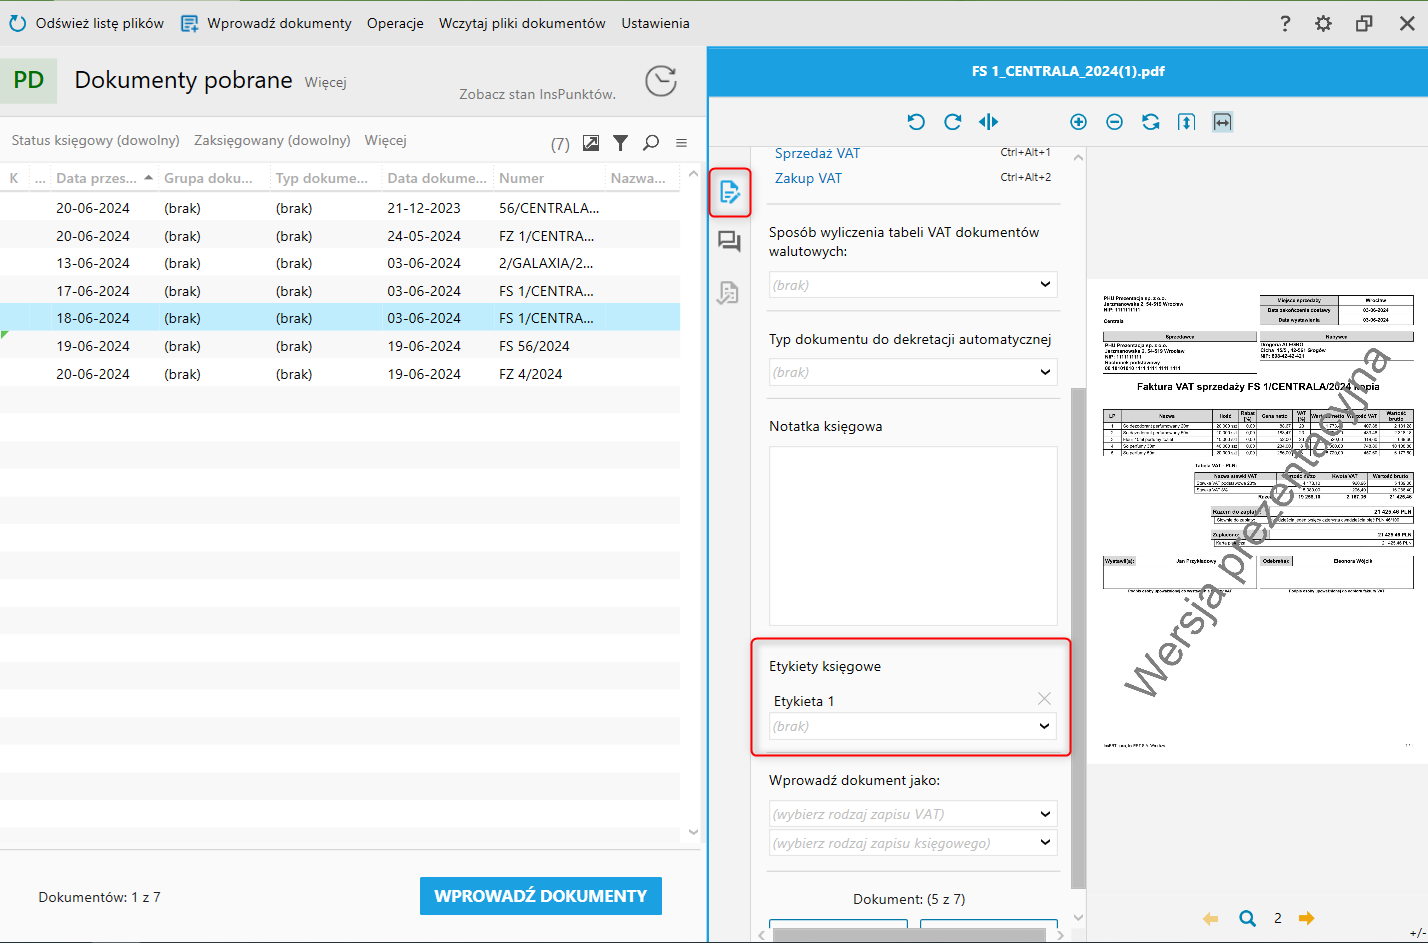This screenshot has width=1428, height=943.
Task: Go to next PDF page arrow
Action: pos(1306,918)
